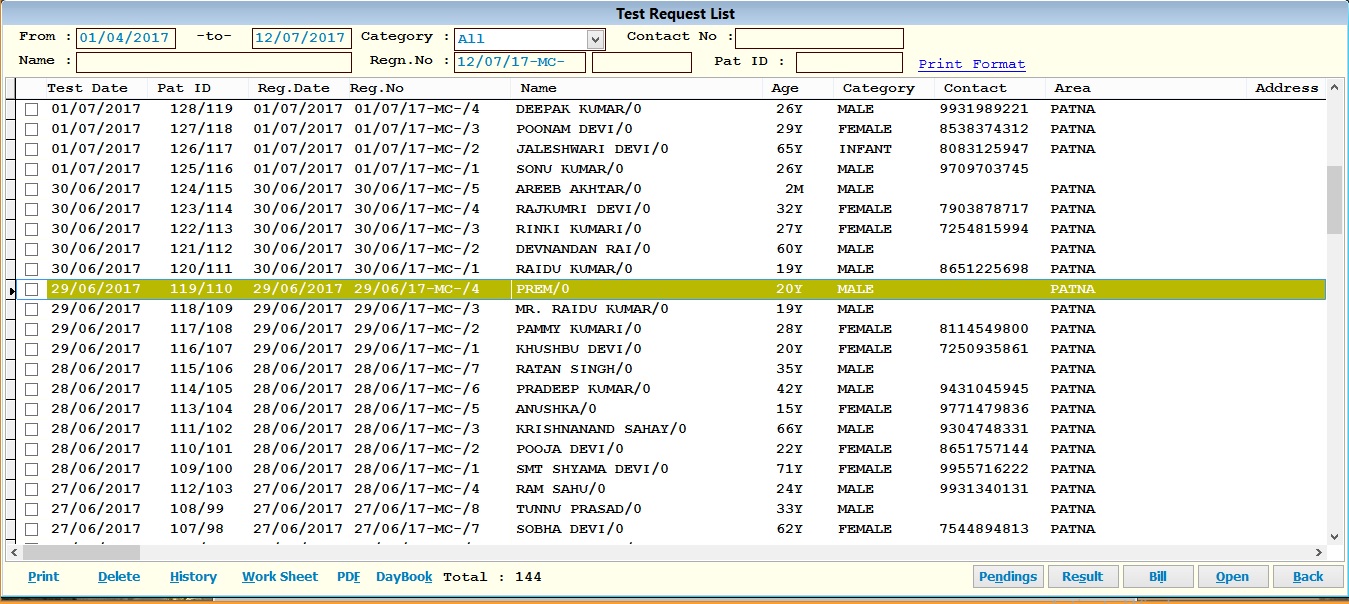
Task: Tick the checkbox for SOBHA DEVI/0
Action: pos(31,528)
